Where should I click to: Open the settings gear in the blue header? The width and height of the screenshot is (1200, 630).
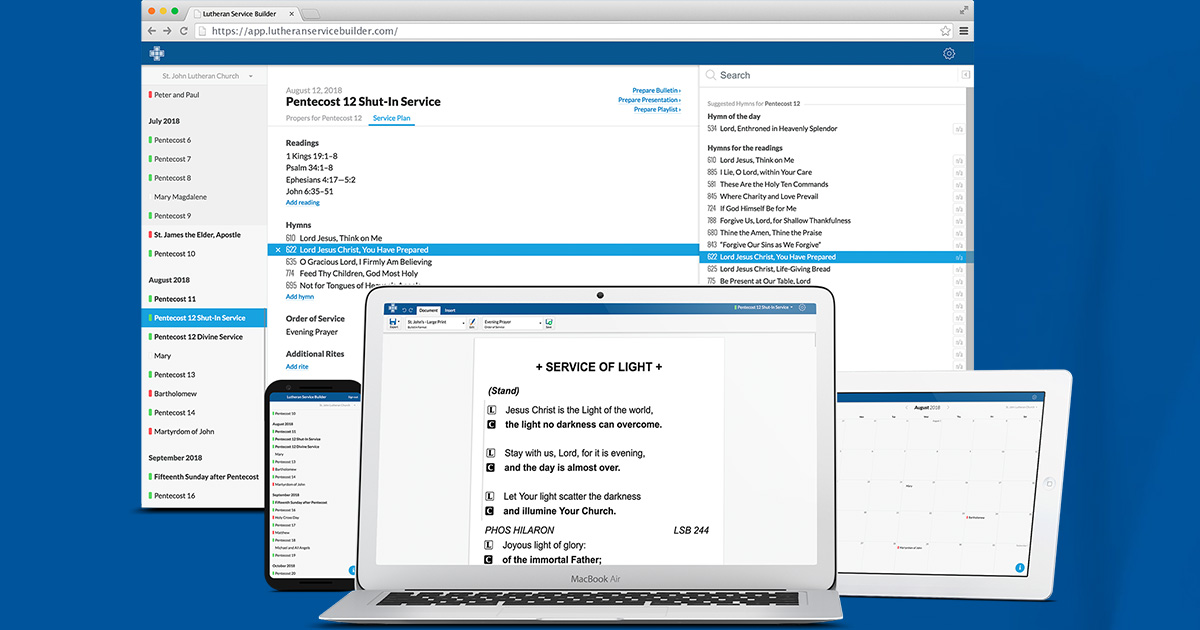[948, 54]
